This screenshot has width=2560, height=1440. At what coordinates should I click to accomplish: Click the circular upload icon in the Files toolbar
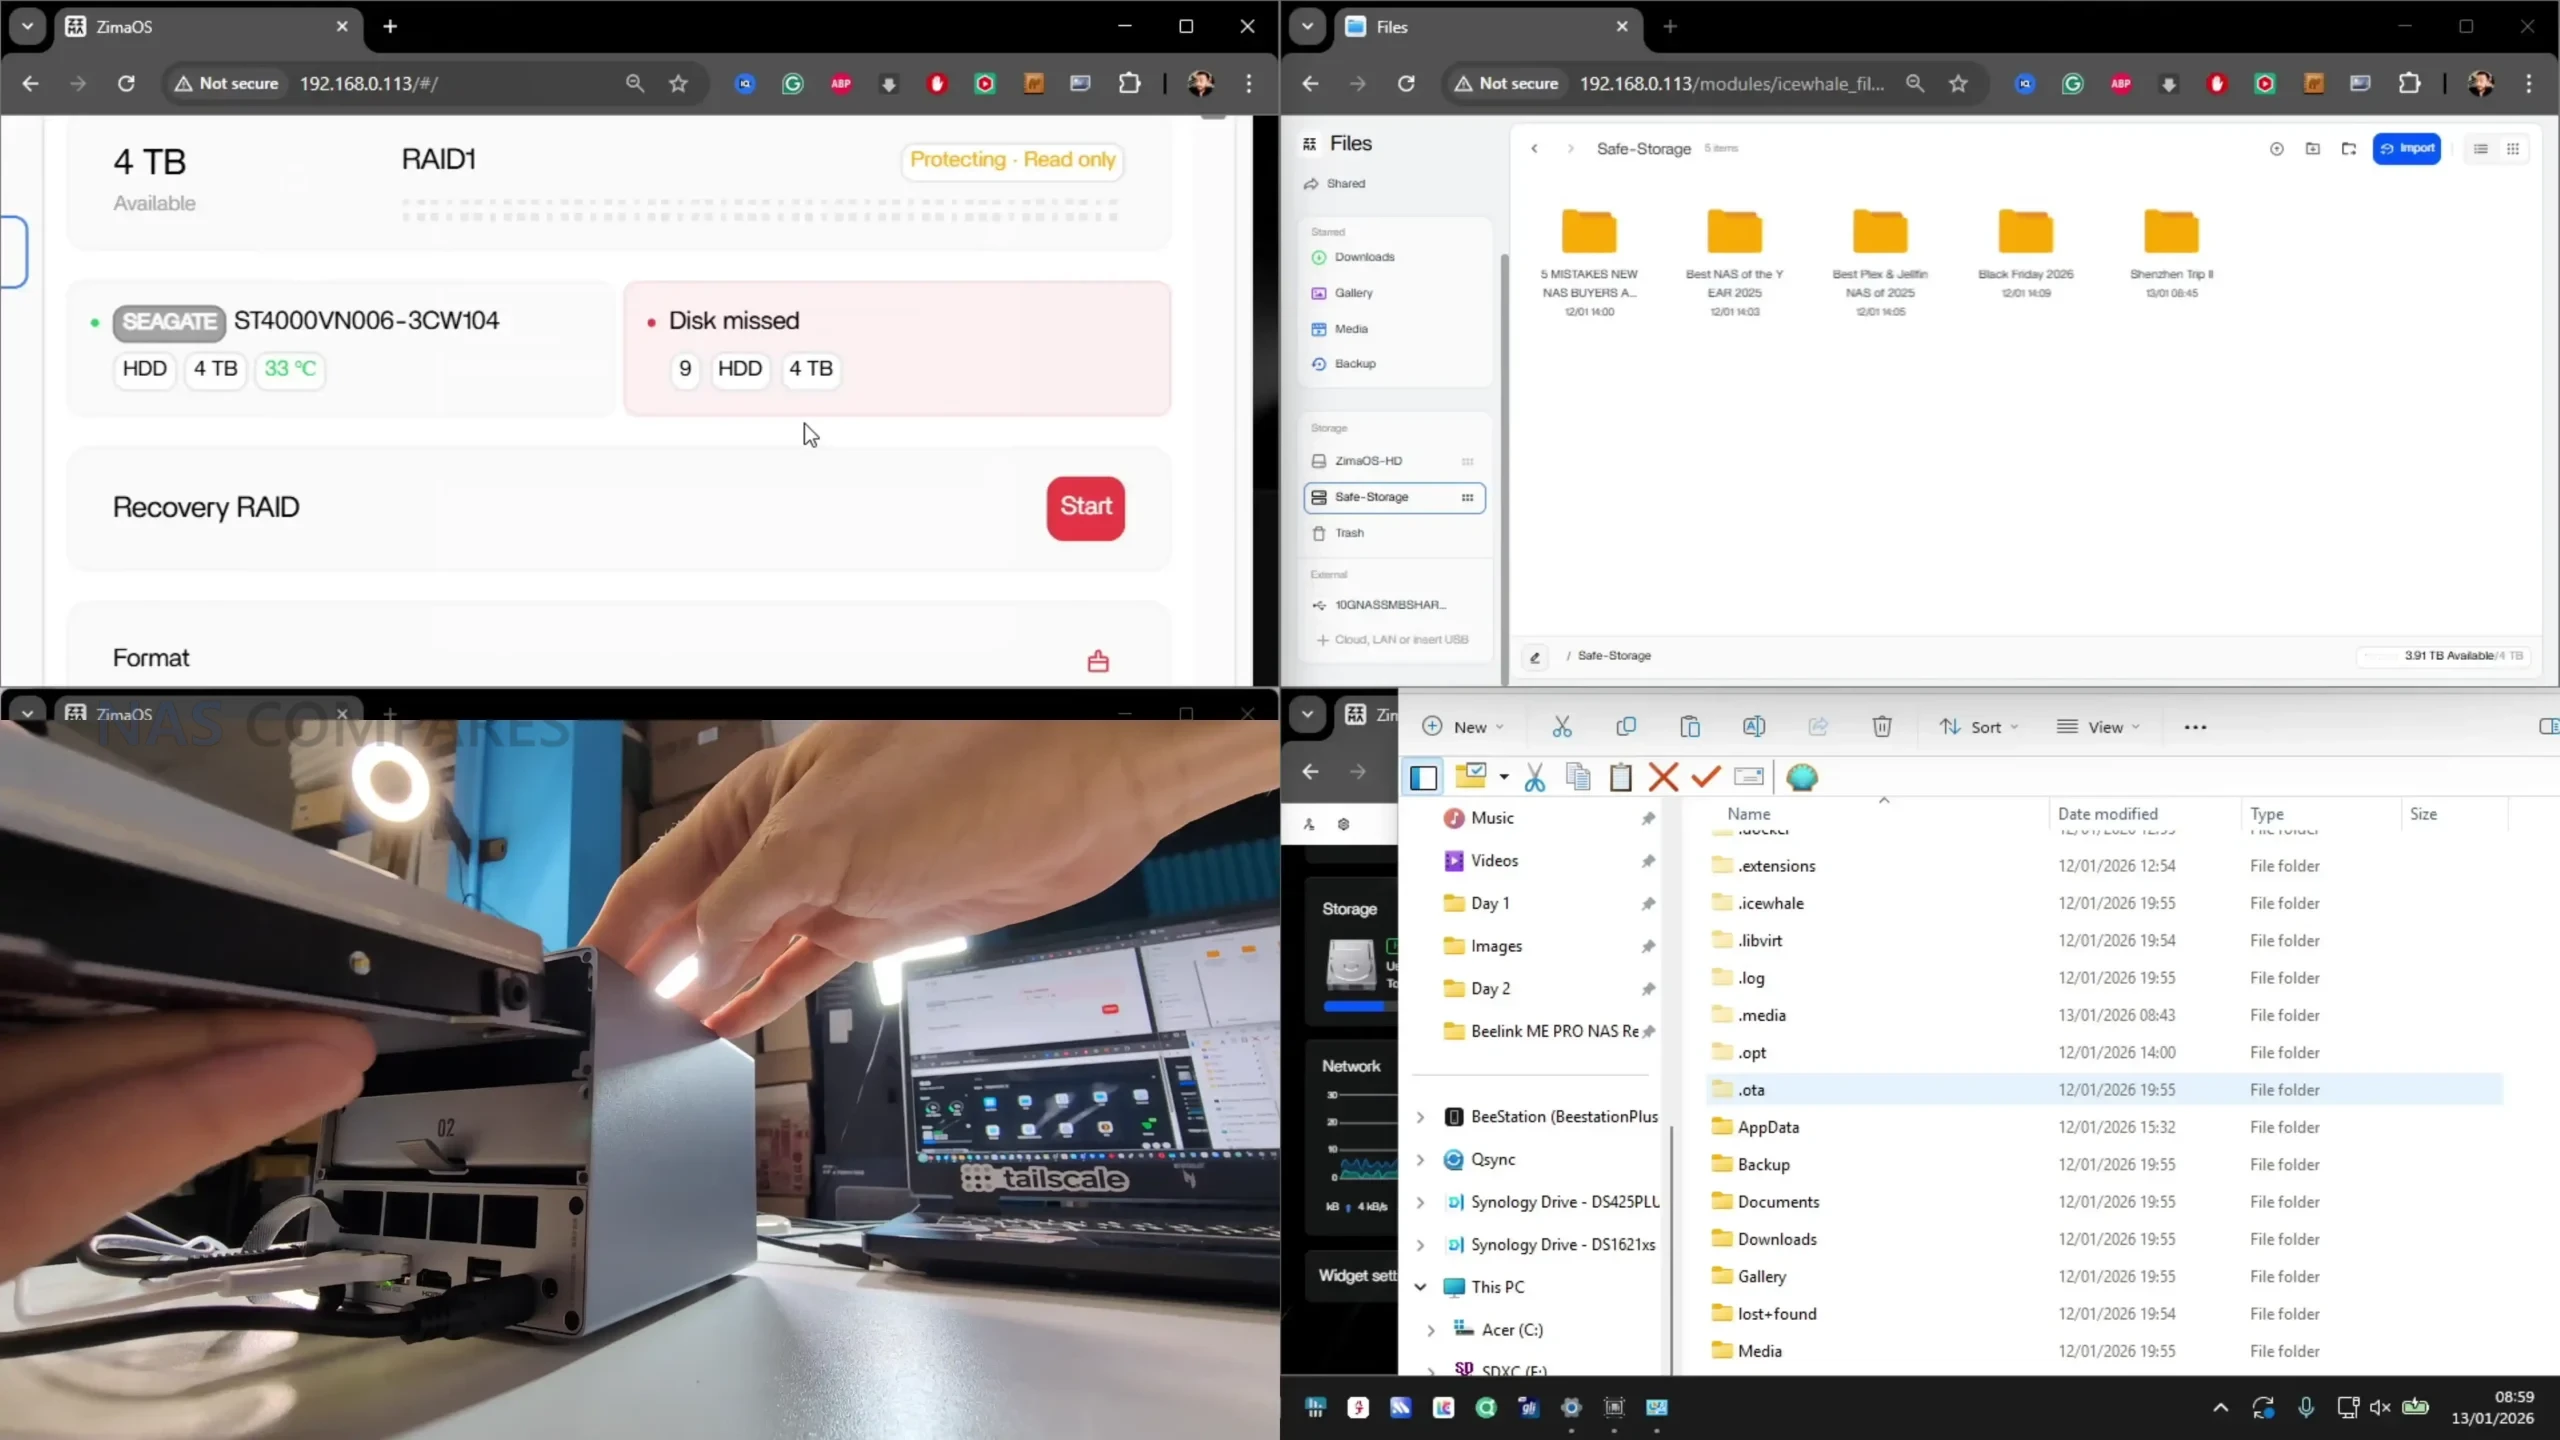click(x=2276, y=148)
